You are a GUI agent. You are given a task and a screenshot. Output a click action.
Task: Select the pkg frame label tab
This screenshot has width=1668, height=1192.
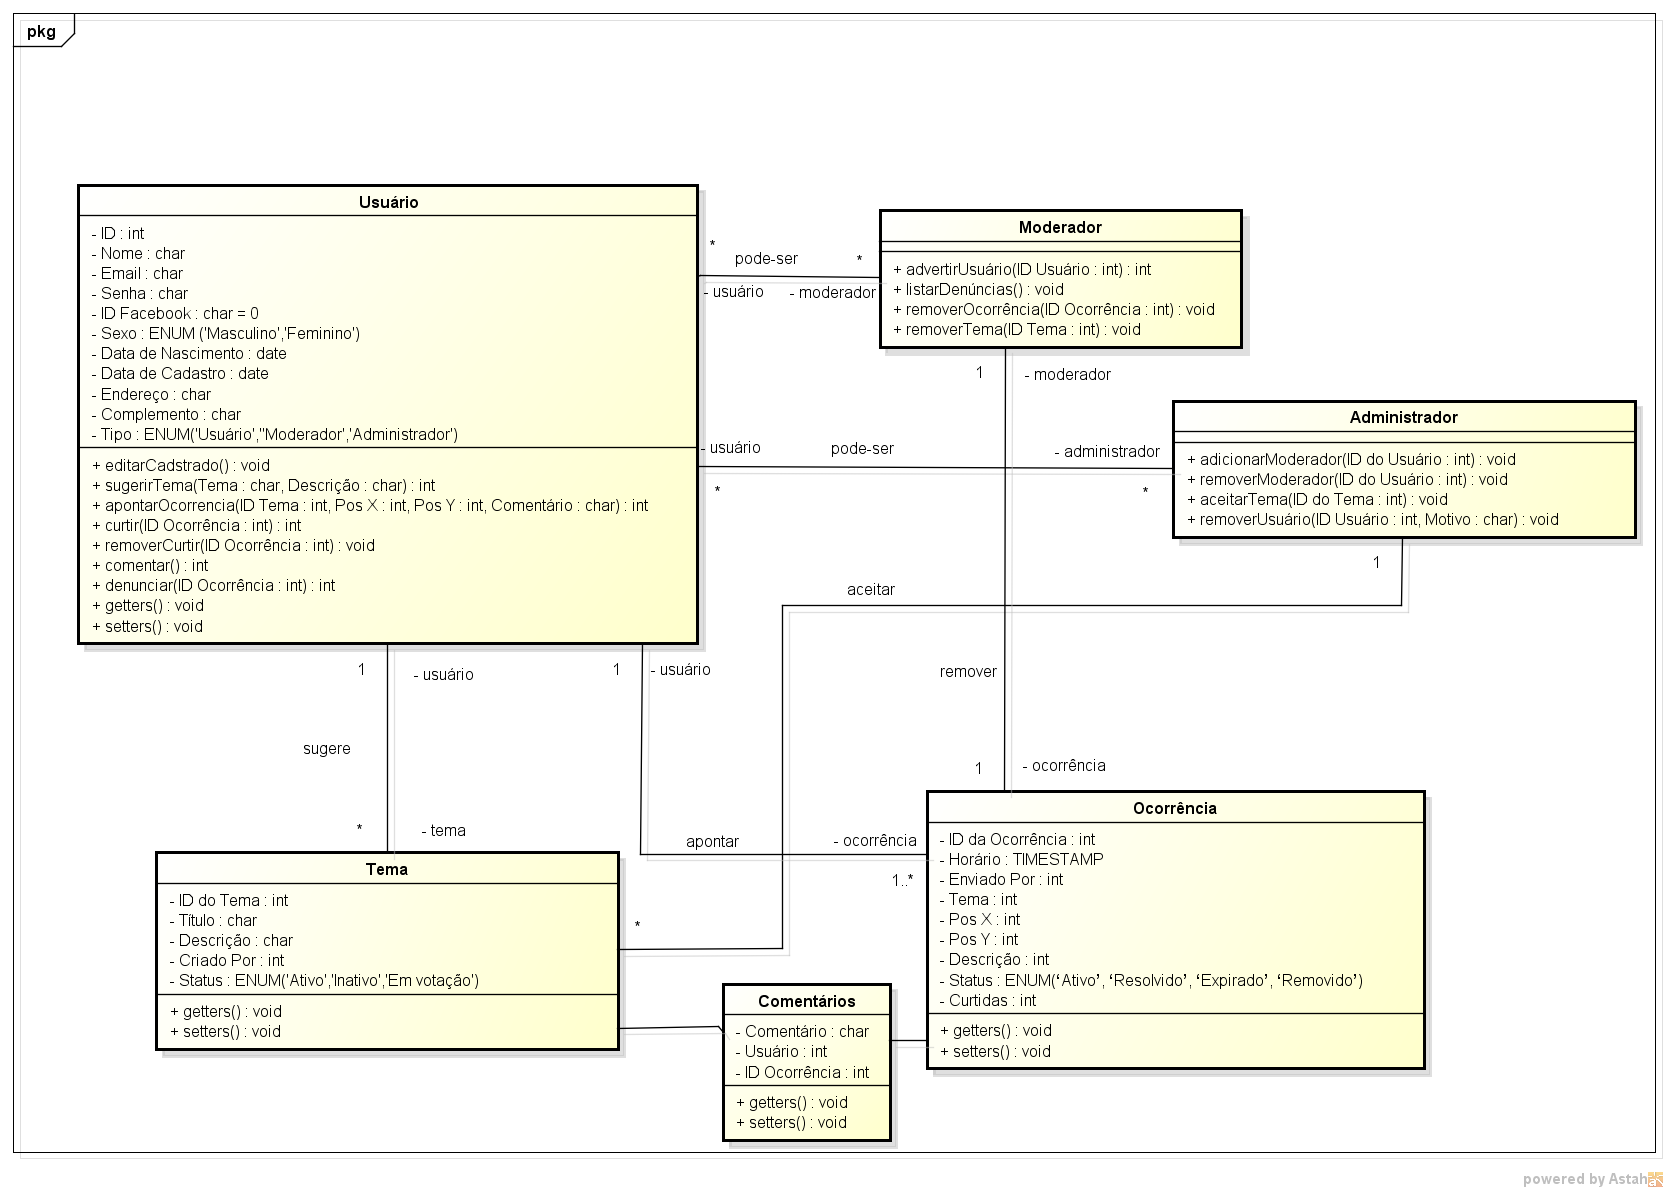coord(42,32)
